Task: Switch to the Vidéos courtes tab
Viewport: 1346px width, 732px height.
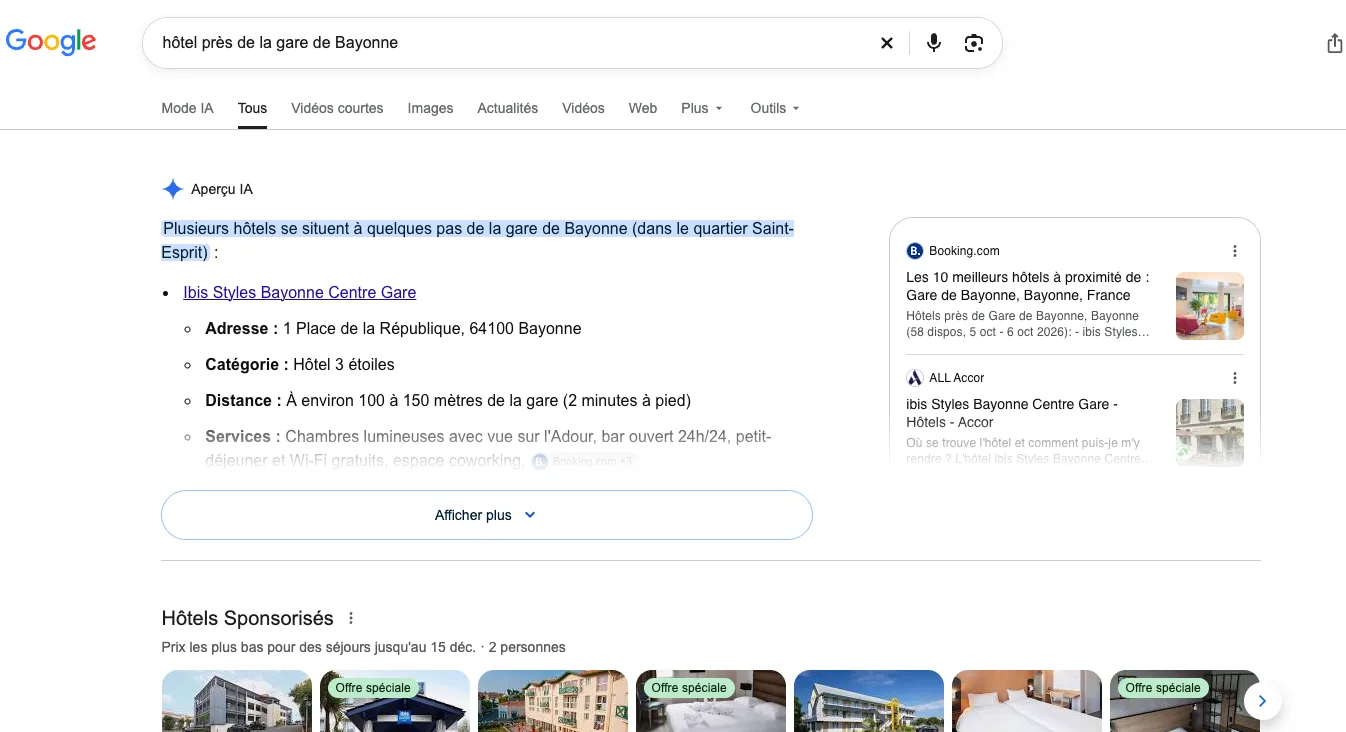Action: pyautogui.click(x=337, y=108)
